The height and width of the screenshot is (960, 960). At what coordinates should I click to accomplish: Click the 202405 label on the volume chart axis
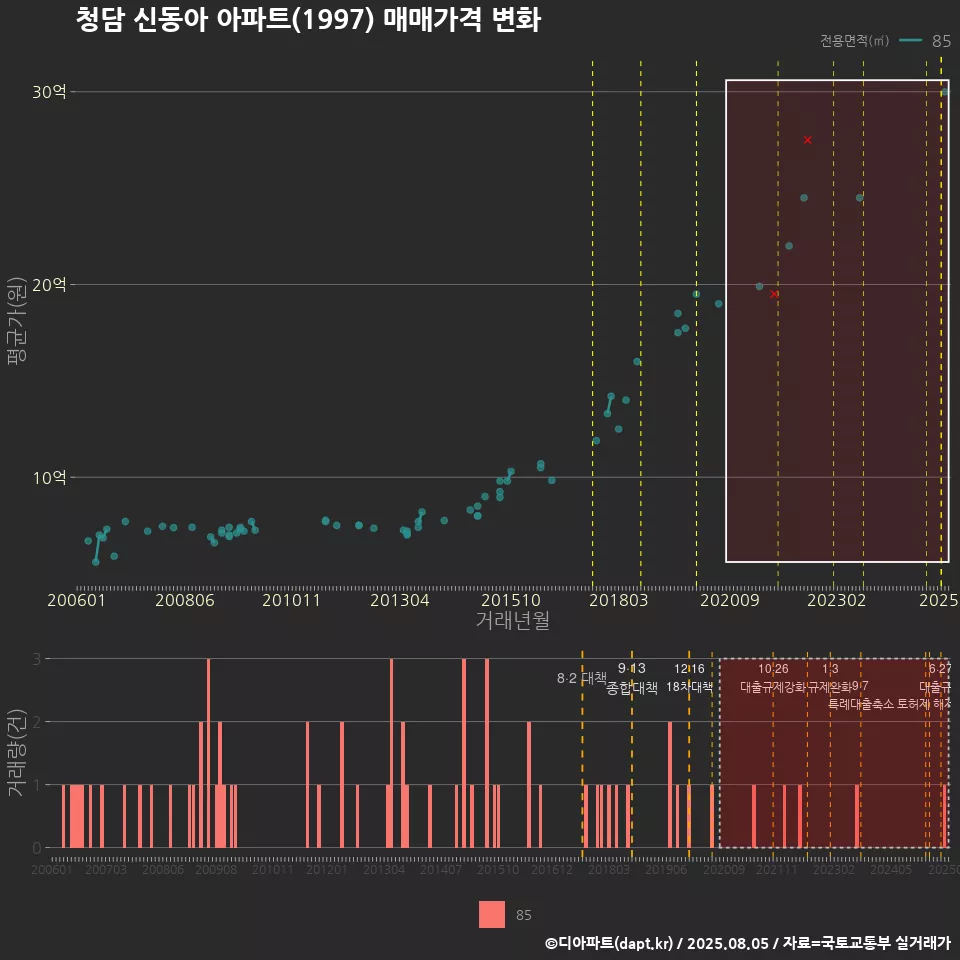coord(891,869)
